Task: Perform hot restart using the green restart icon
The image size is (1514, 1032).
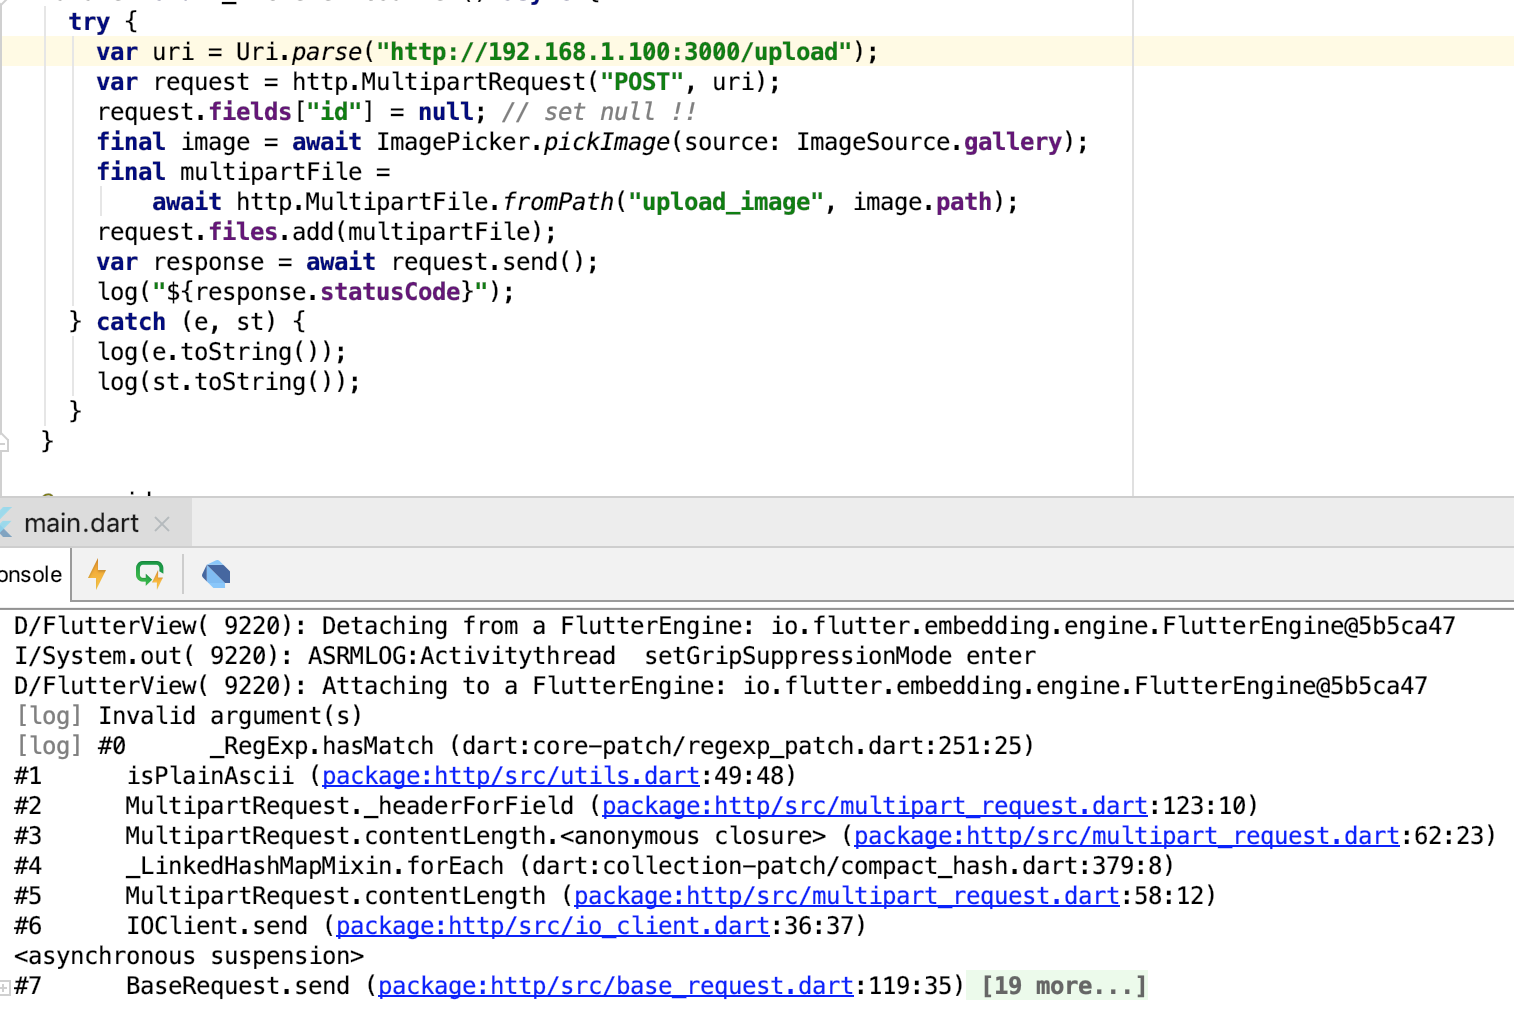Action: tap(150, 574)
